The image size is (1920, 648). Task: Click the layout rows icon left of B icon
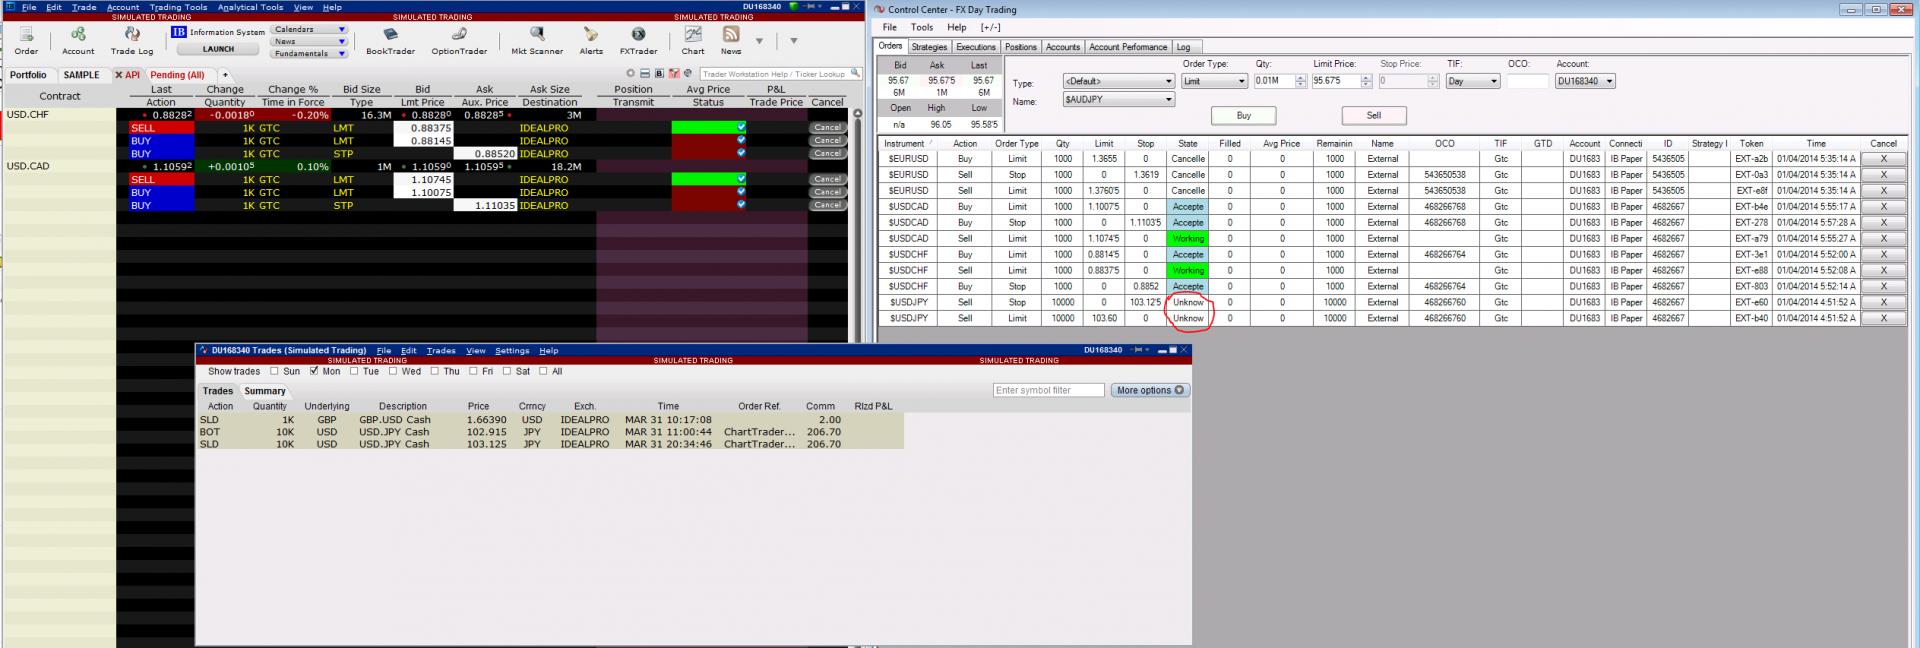pyautogui.click(x=645, y=74)
